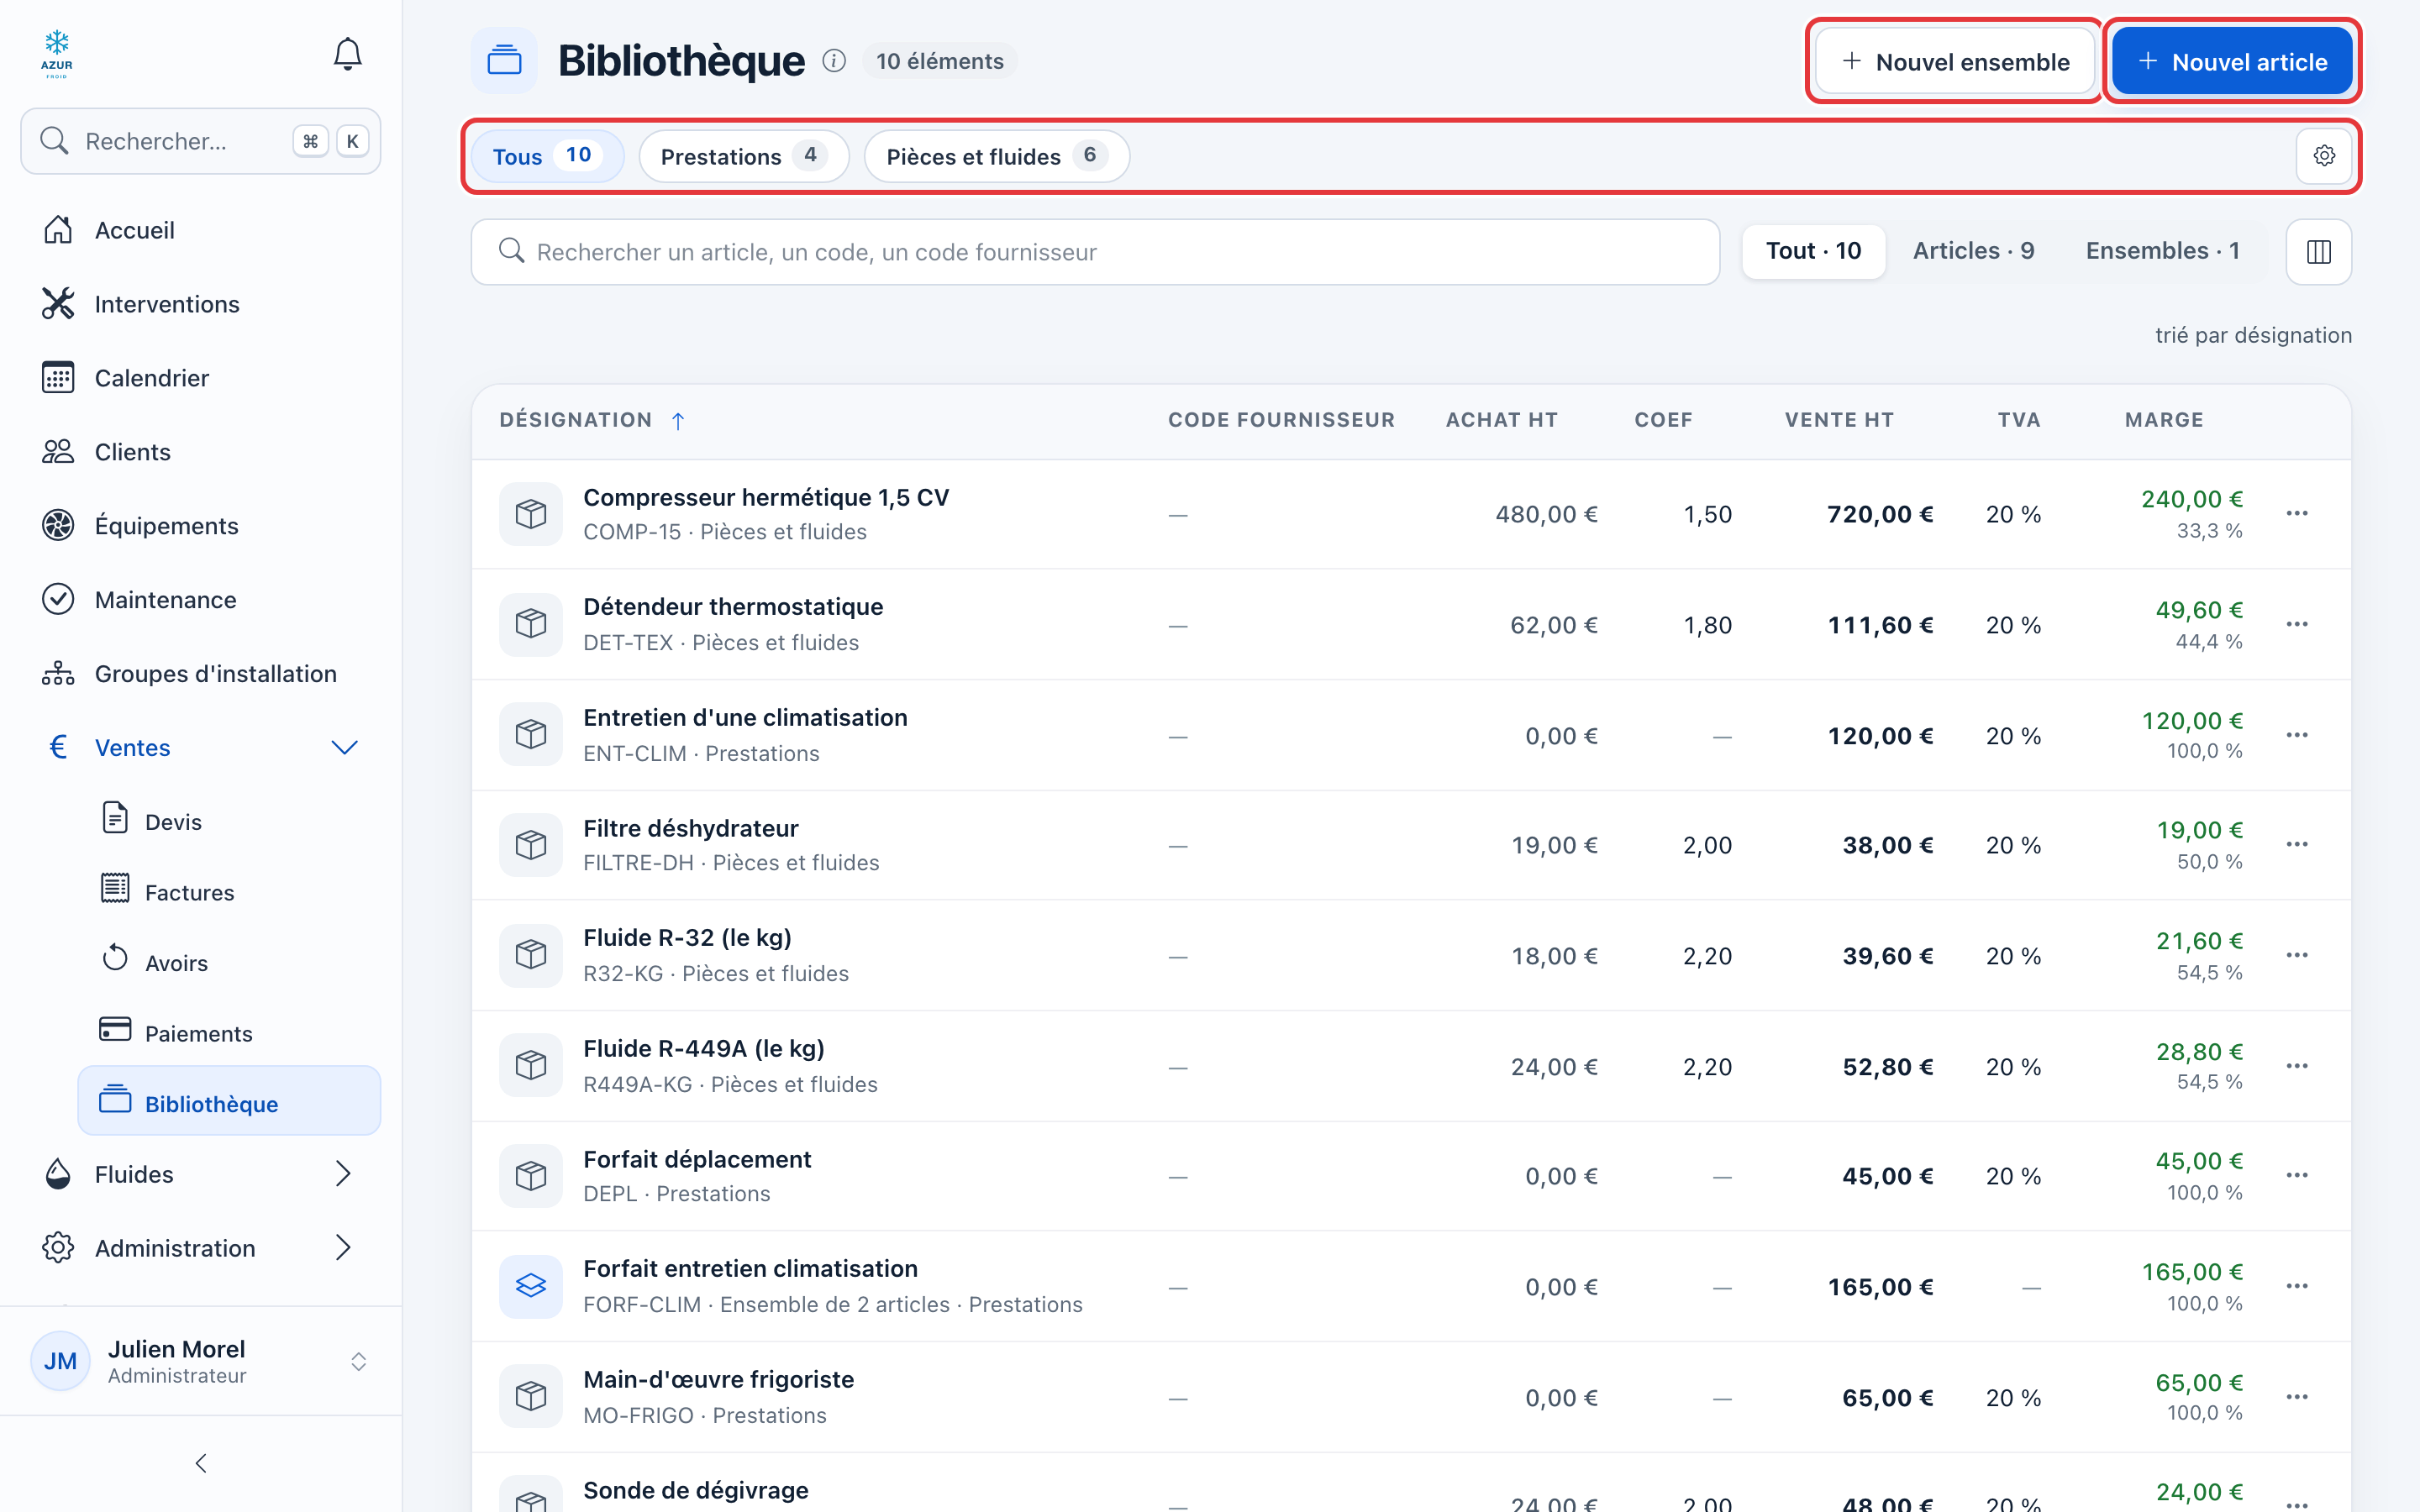2420x1512 pixels.
Task: Focus the article search field
Action: [1095, 252]
